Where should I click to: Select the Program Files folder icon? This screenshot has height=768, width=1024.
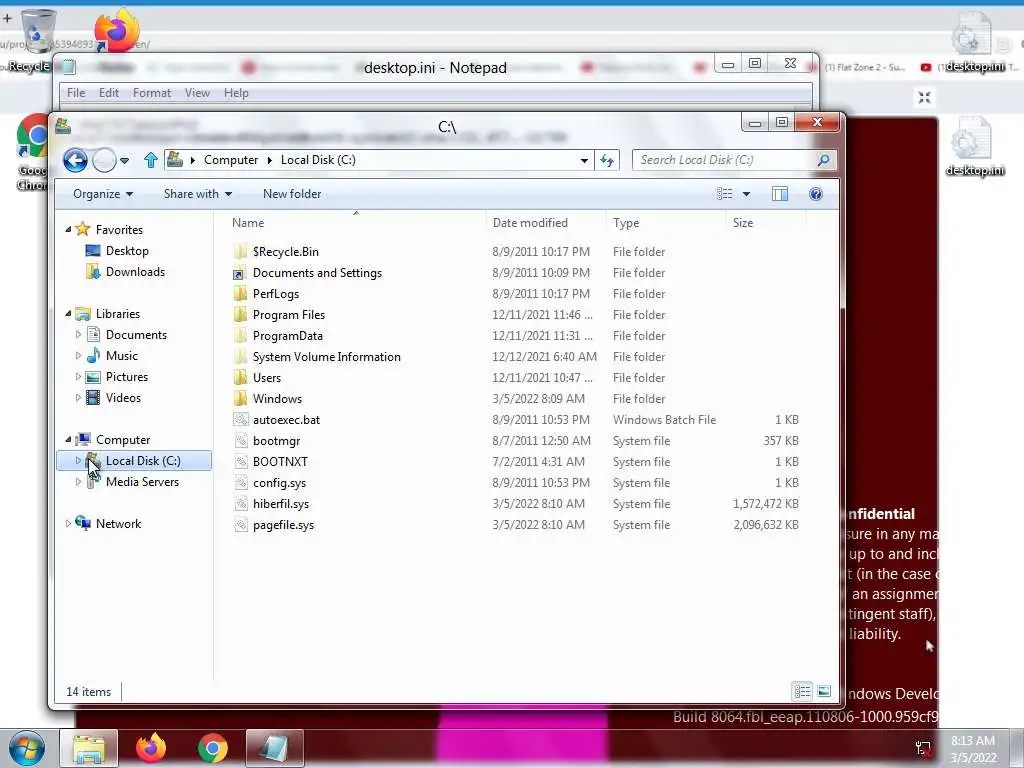240,315
